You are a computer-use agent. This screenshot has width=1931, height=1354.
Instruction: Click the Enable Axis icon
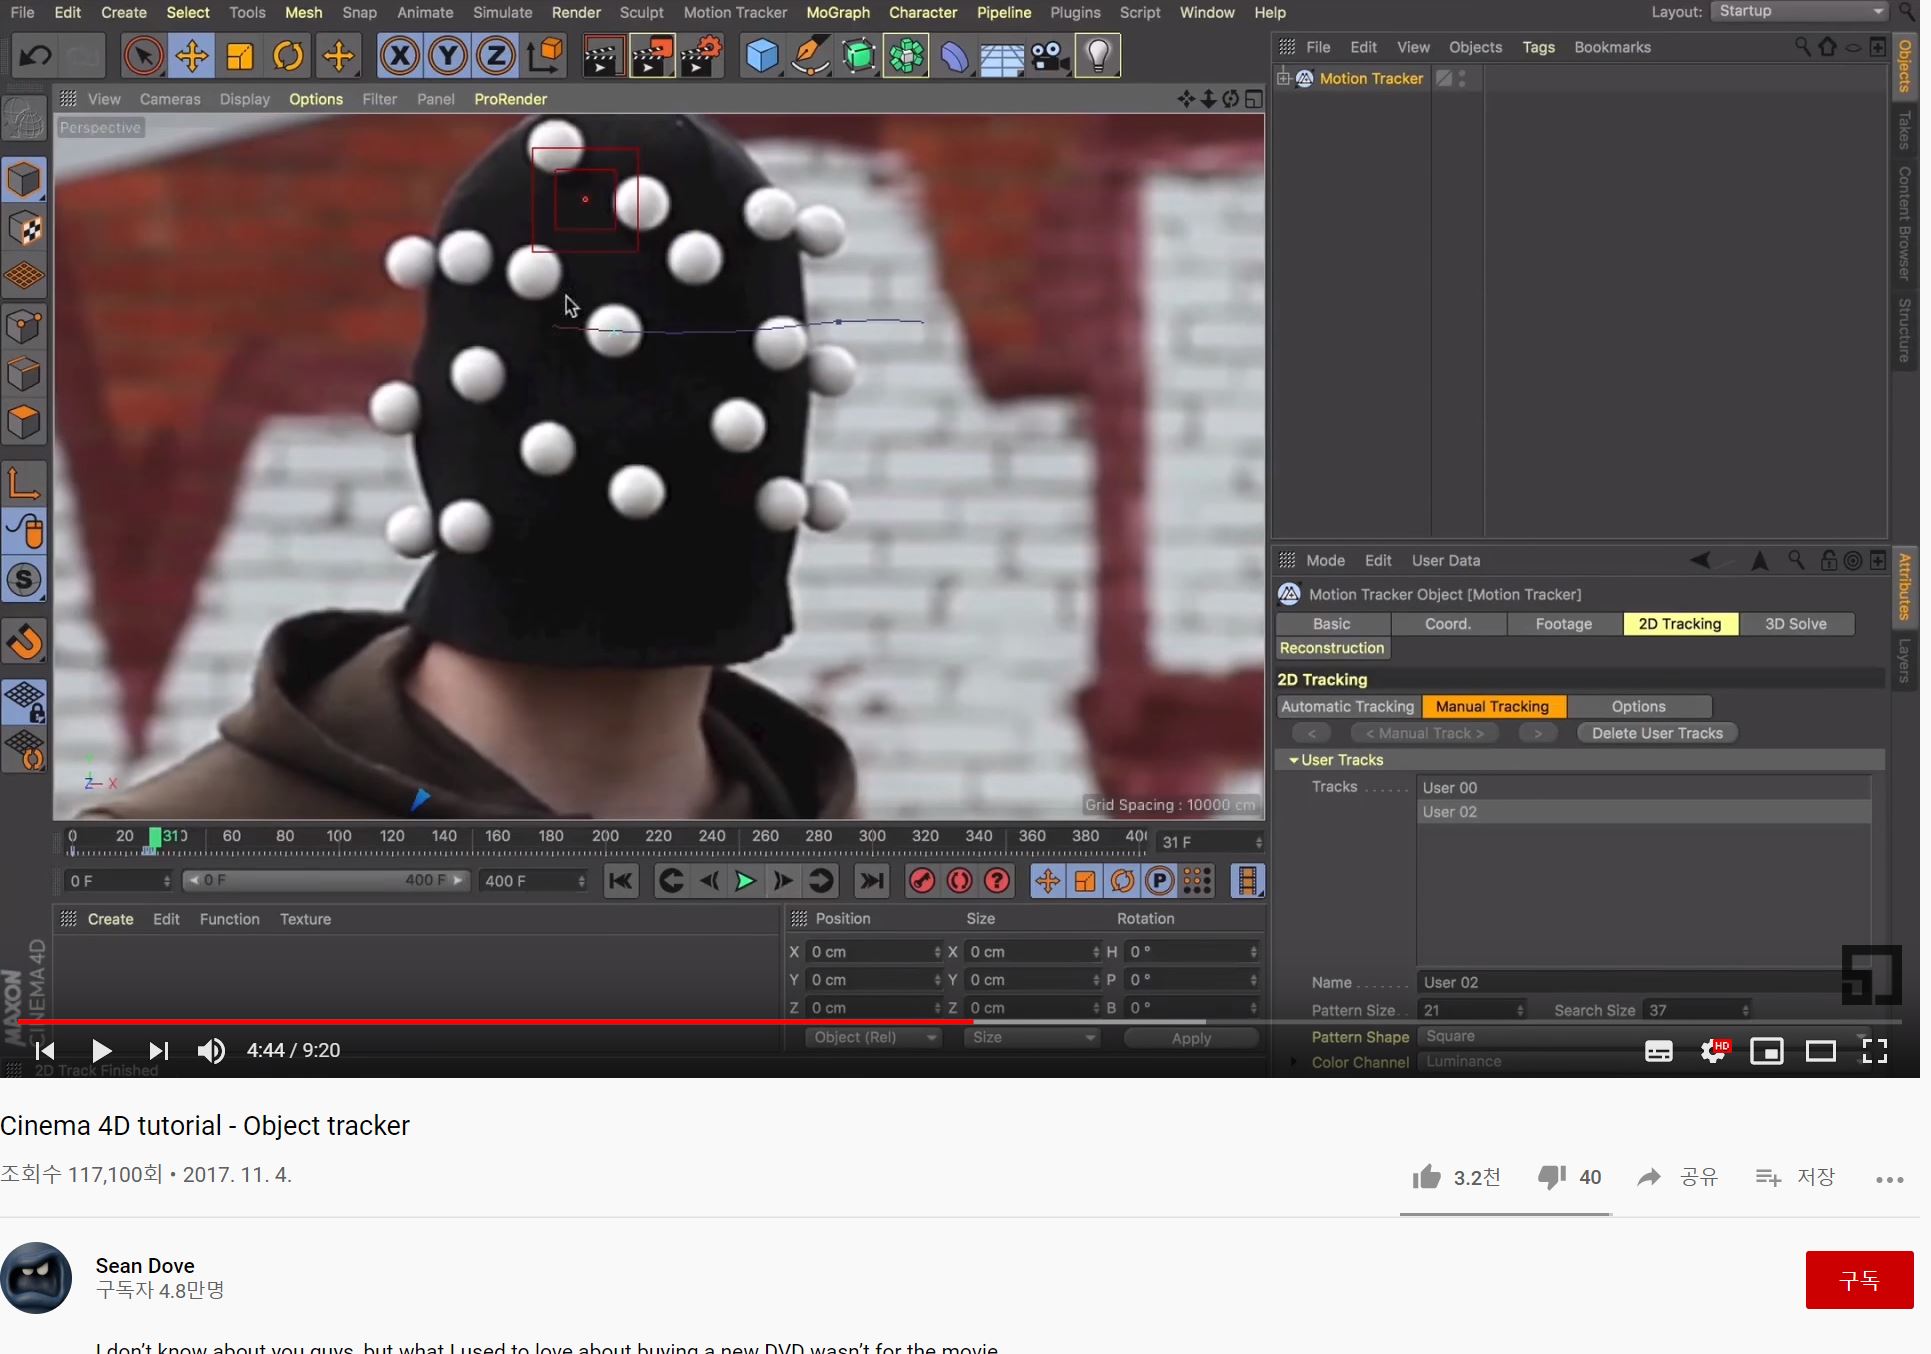(24, 485)
